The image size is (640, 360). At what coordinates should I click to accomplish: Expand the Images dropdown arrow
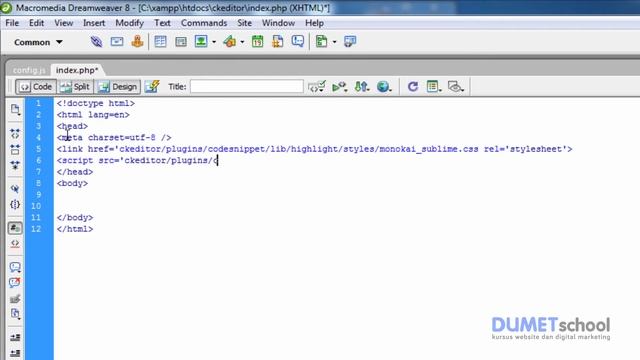pos(214,42)
